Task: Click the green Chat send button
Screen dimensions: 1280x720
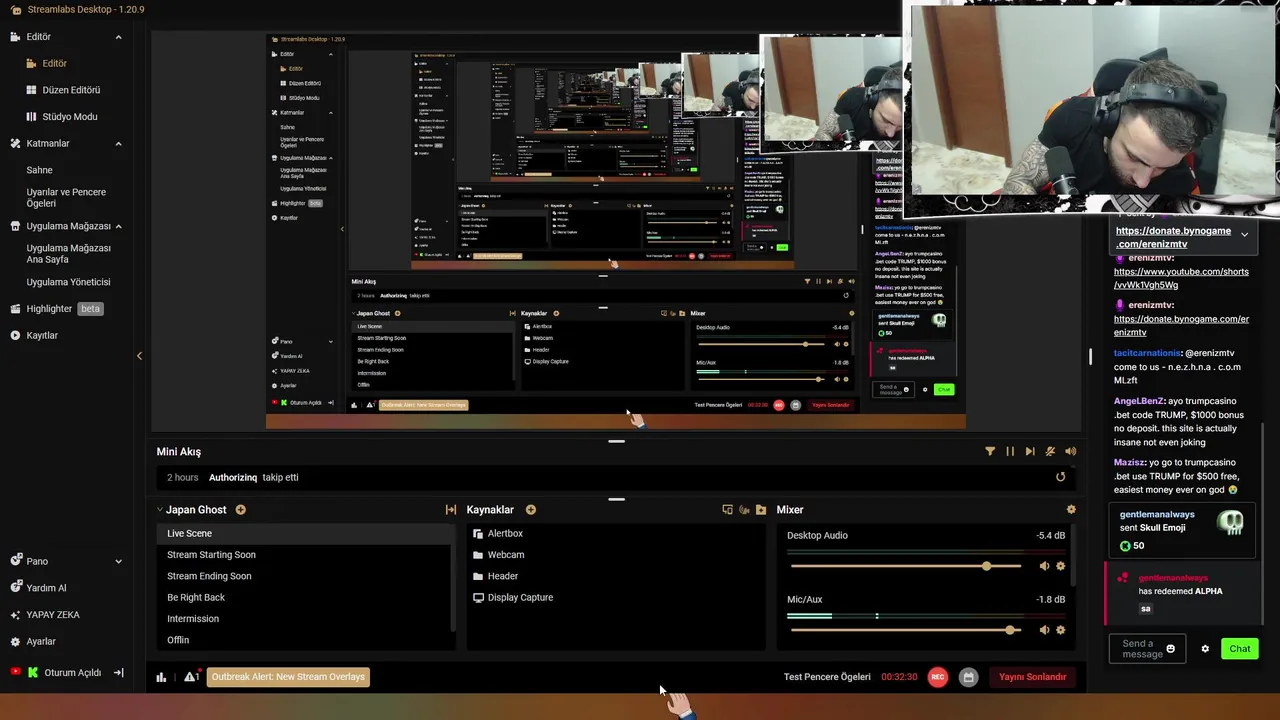Action: coord(1240,649)
